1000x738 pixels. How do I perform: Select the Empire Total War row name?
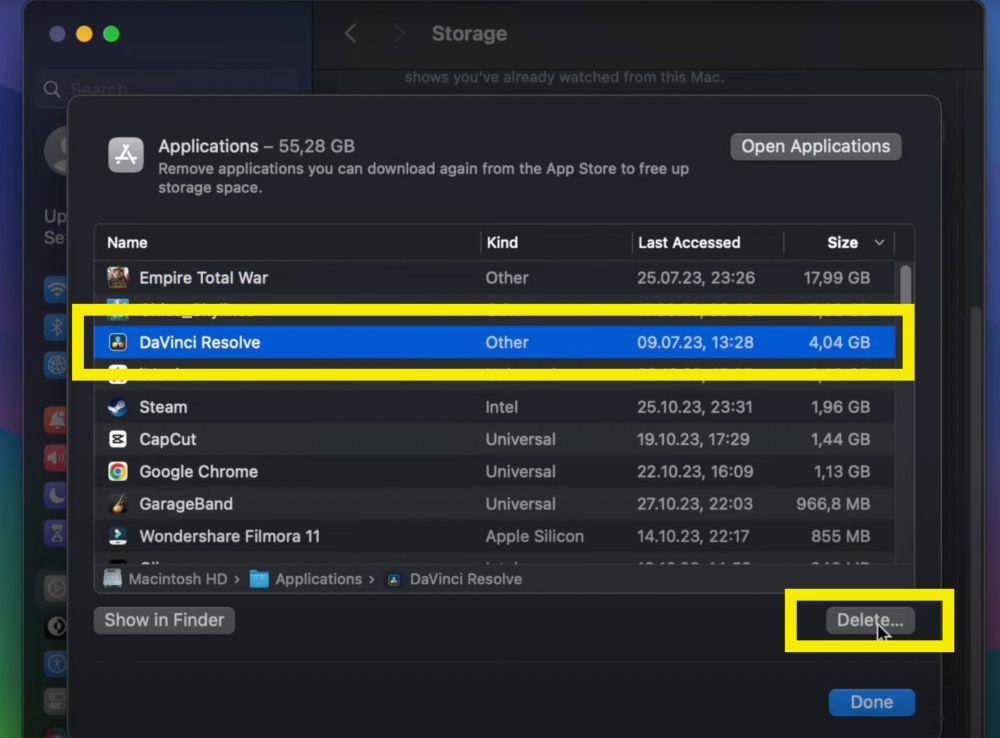point(203,278)
